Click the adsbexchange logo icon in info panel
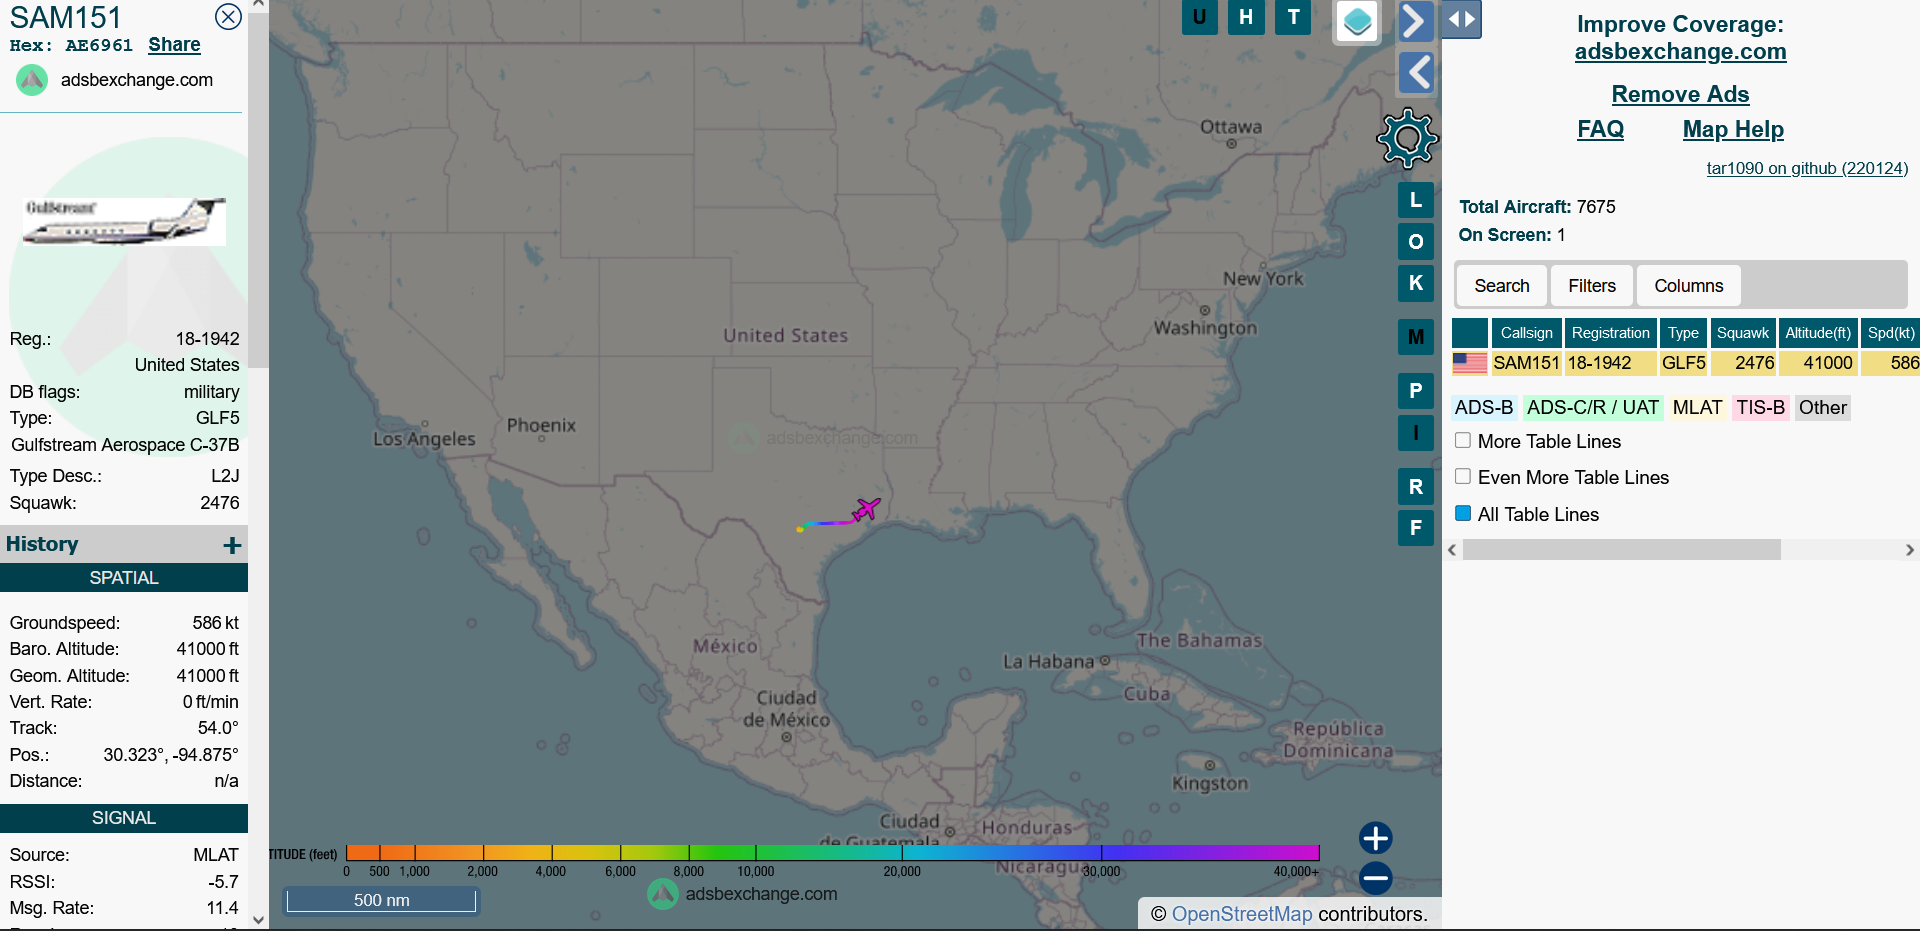This screenshot has width=1920, height=931. [32, 80]
